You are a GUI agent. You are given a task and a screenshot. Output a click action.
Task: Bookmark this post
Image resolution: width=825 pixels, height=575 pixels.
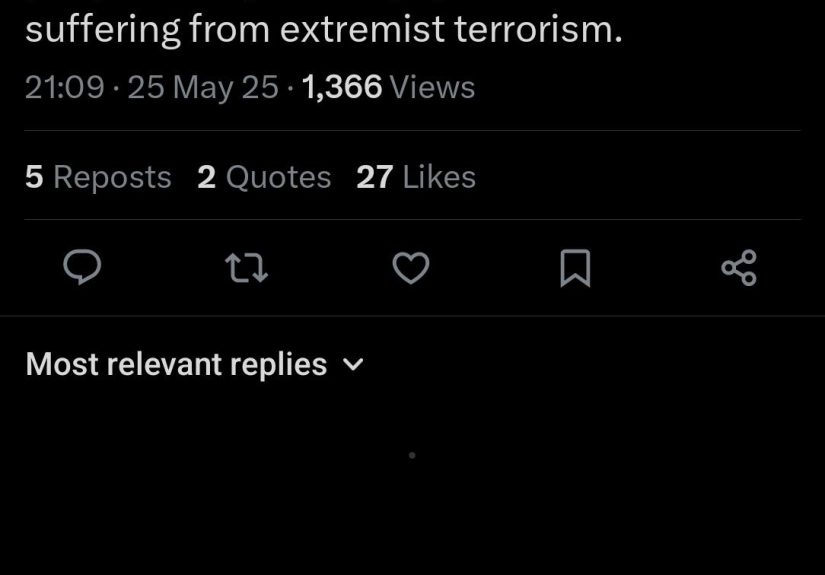tap(575, 267)
